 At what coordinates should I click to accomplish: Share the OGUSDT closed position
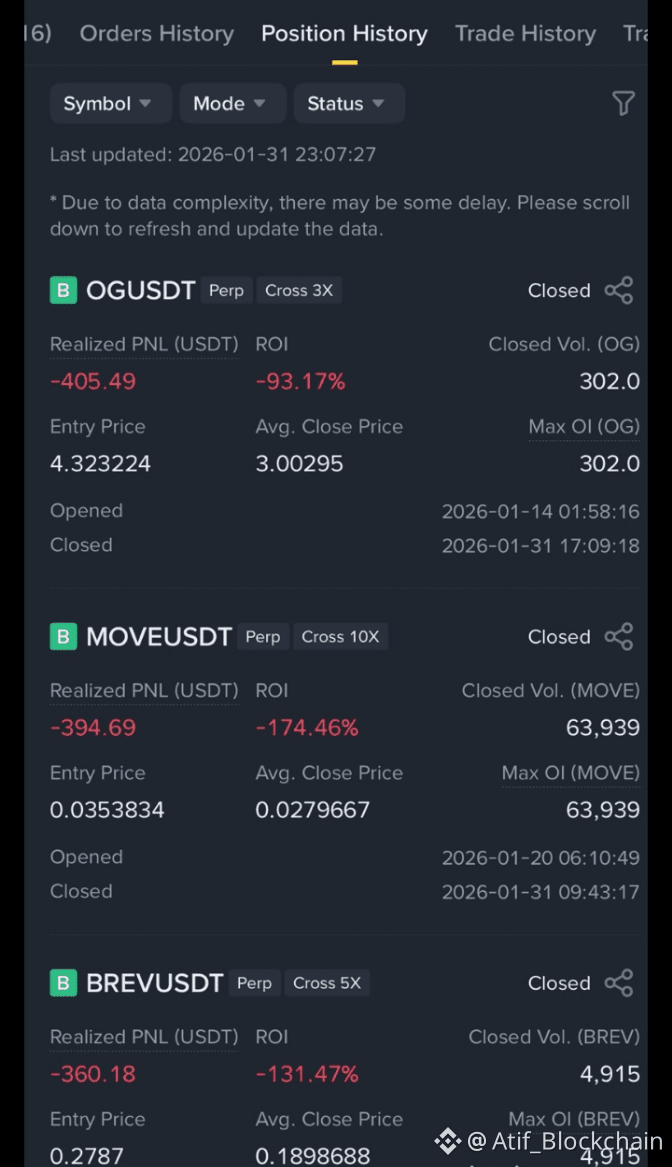[x=619, y=290]
